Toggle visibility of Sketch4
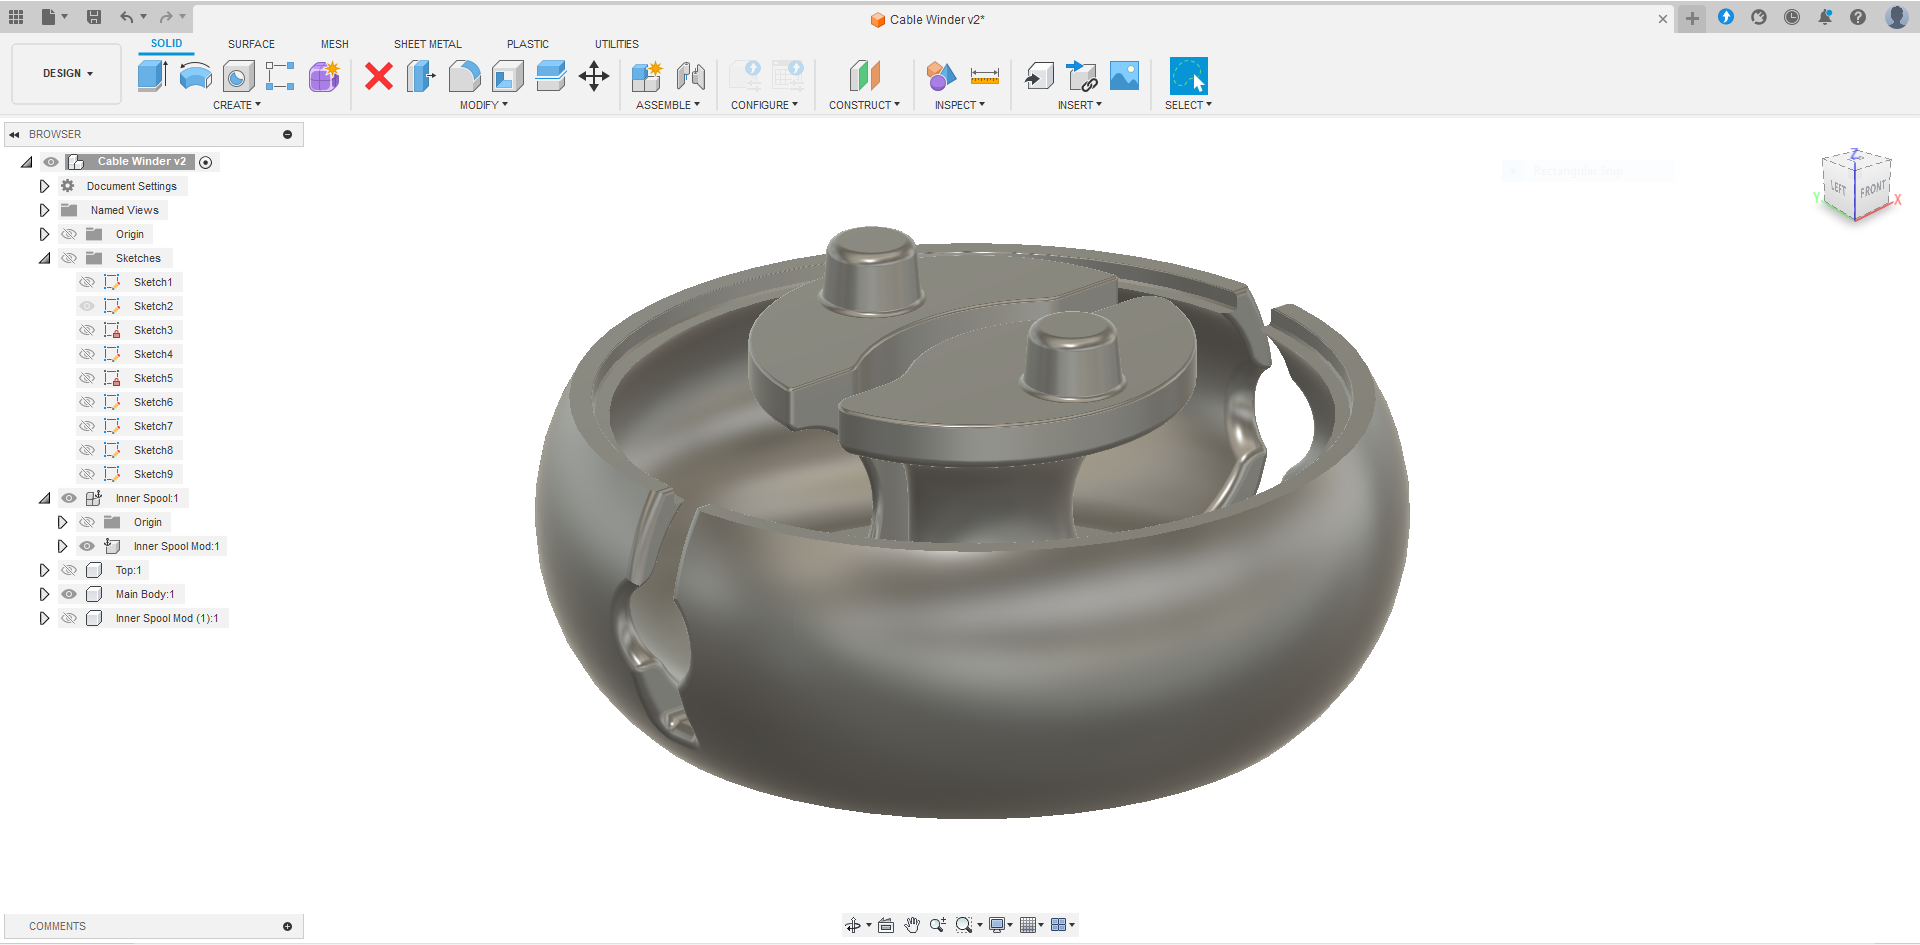The width and height of the screenshot is (1920, 945). point(87,354)
